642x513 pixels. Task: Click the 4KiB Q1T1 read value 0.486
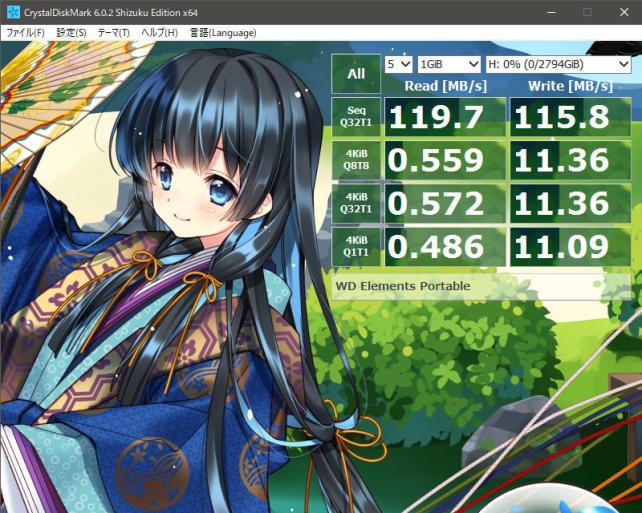[445, 247]
